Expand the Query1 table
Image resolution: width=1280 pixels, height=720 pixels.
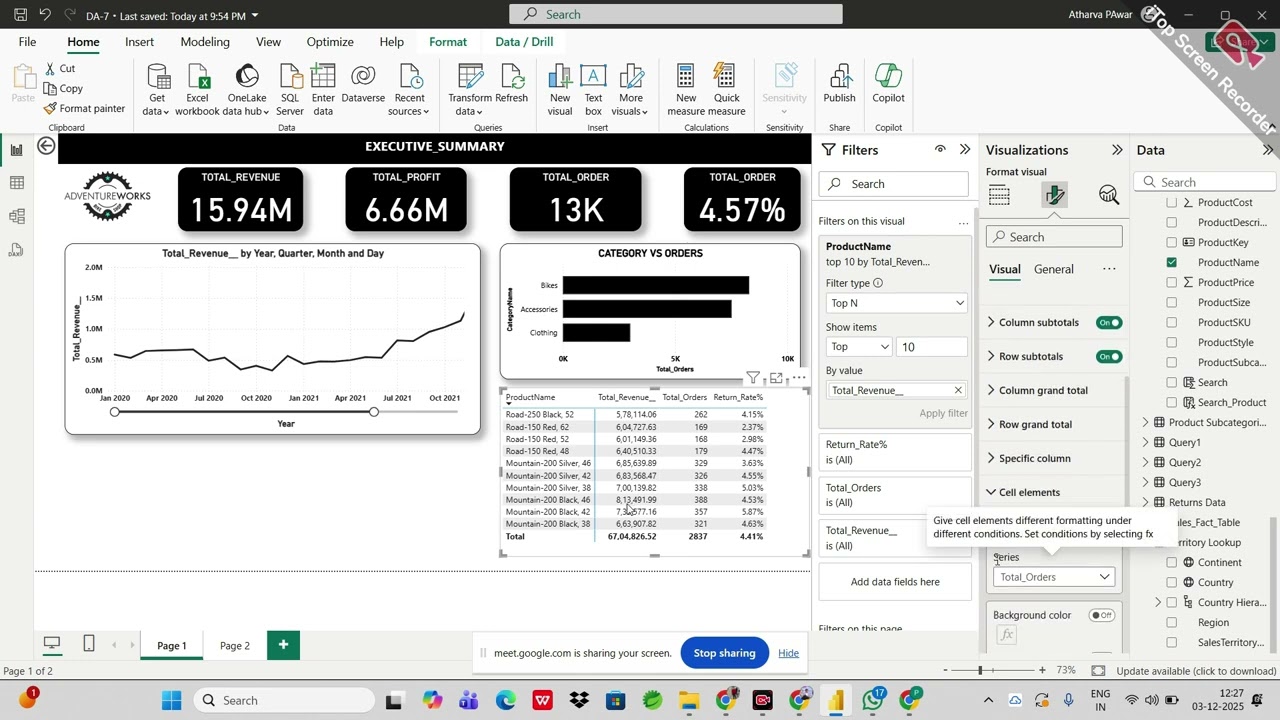(1146, 442)
